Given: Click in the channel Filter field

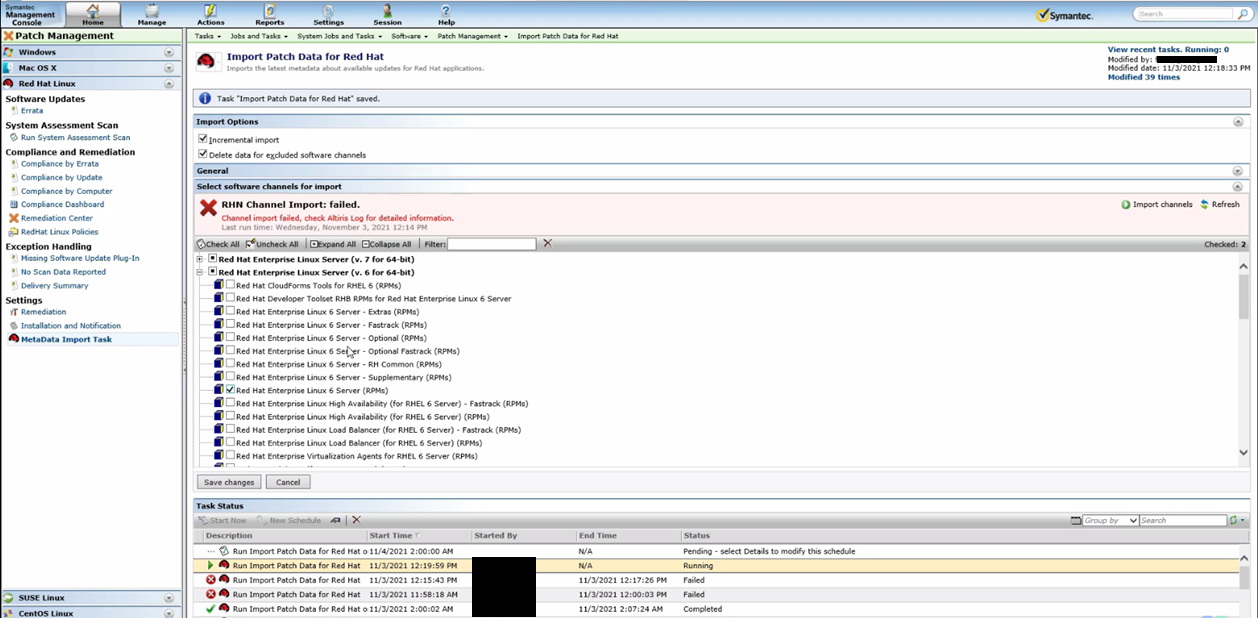Looking at the screenshot, I should tap(491, 244).
